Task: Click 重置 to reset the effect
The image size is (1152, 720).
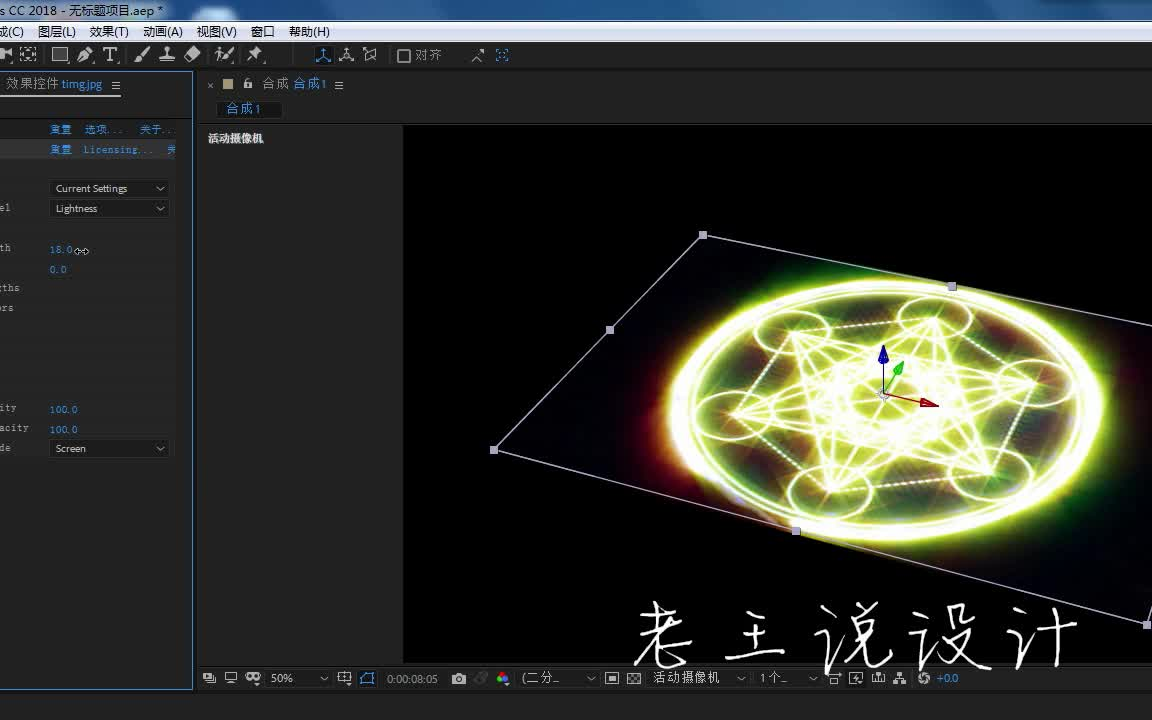Action: click(60, 129)
